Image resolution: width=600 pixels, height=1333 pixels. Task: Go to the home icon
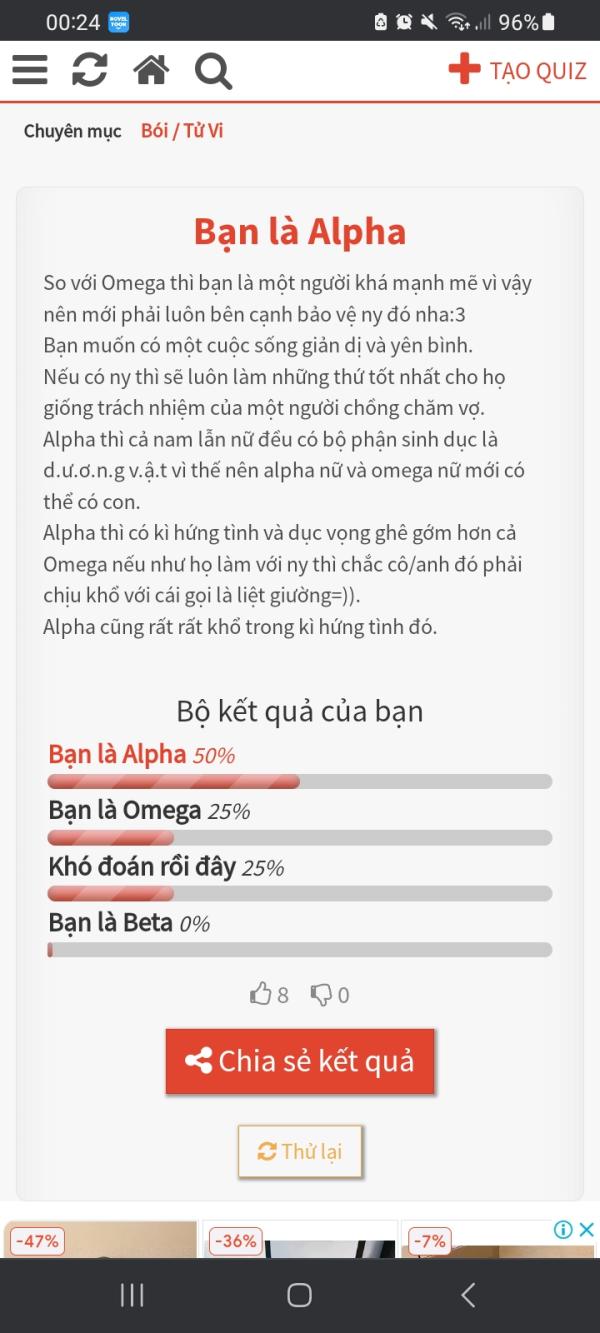(151, 70)
